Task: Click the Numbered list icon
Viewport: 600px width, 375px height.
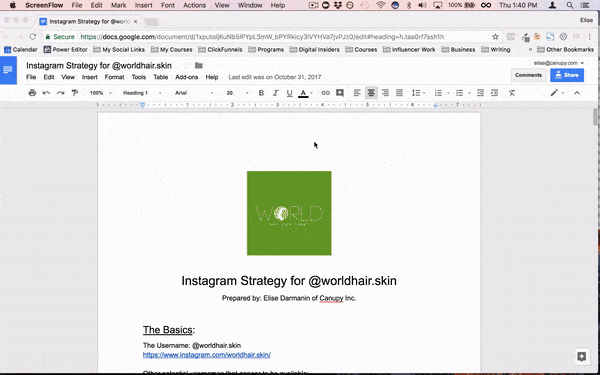Action: coord(439,93)
